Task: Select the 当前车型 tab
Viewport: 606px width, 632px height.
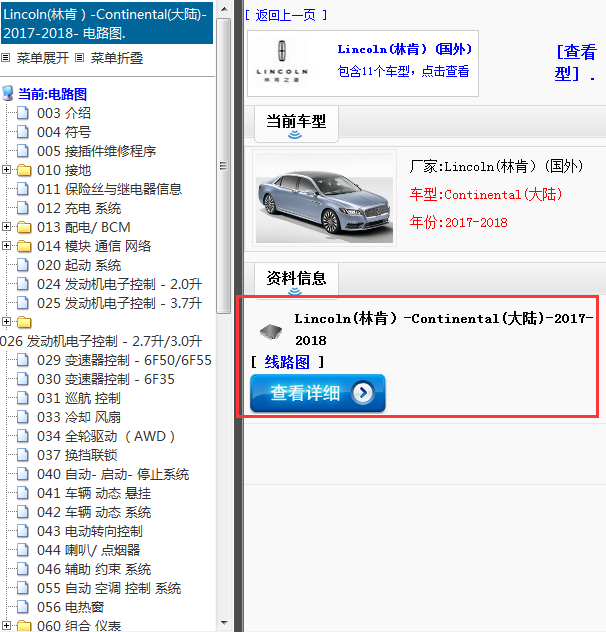Action: click(296, 124)
